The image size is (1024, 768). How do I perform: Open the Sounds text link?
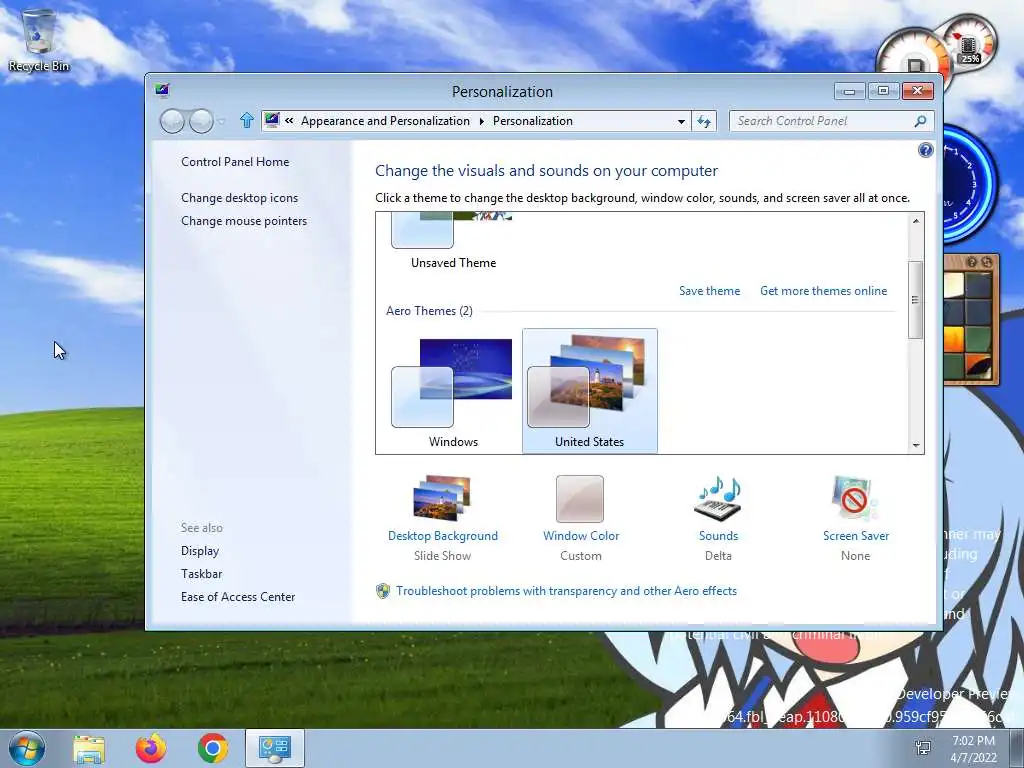click(x=718, y=536)
